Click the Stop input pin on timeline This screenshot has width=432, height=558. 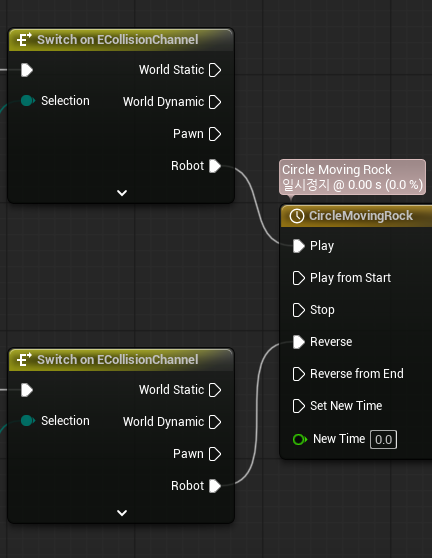[x=299, y=310]
